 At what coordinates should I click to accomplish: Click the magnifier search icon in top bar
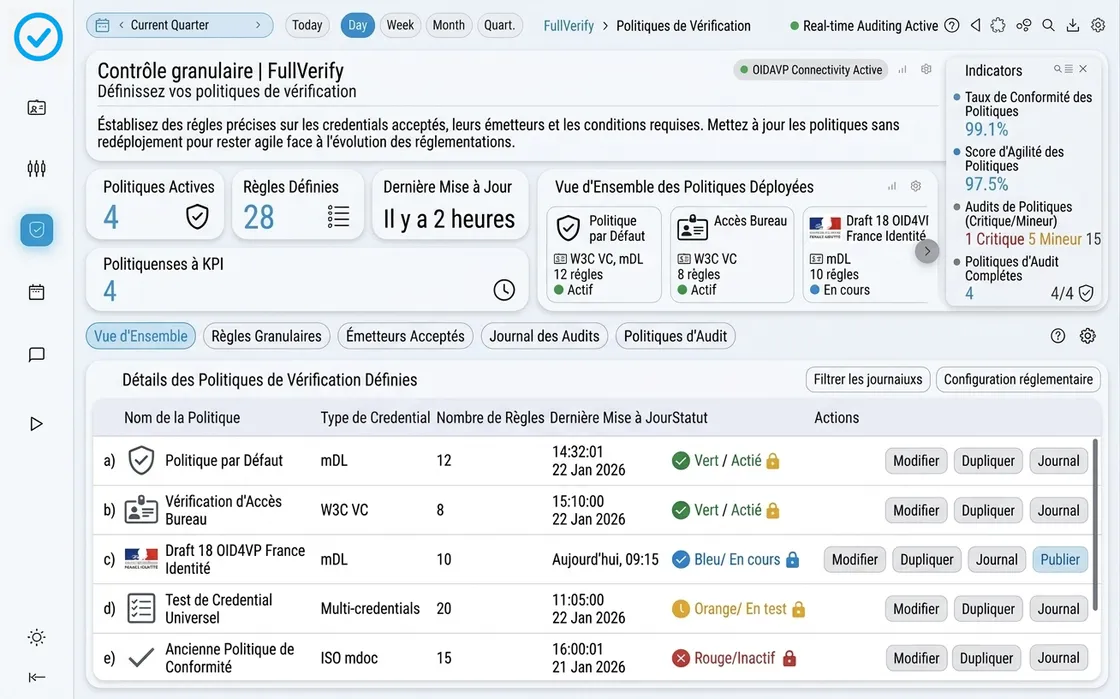click(x=1048, y=26)
